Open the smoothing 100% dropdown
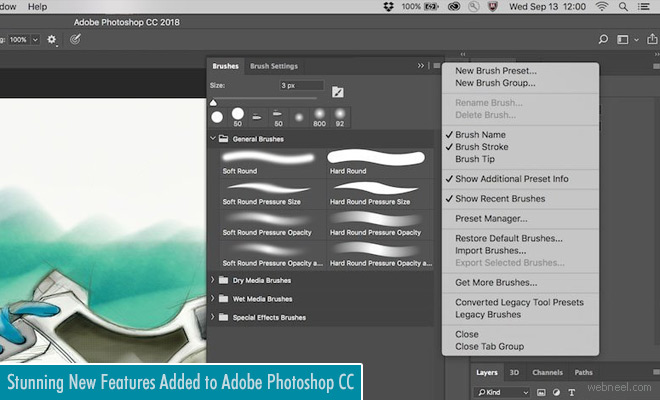 pos(35,40)
